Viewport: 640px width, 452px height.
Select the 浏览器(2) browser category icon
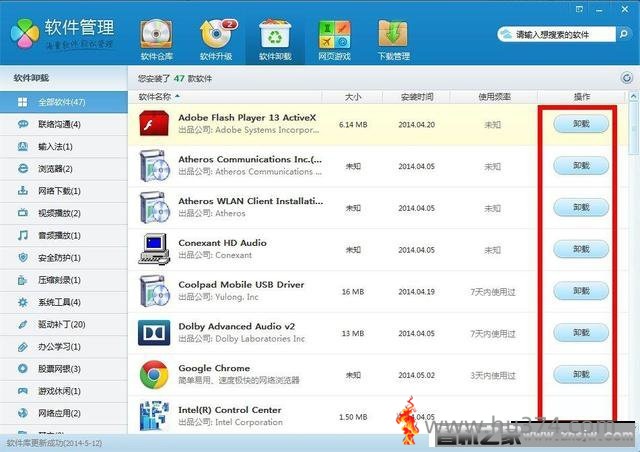(23, 169)
